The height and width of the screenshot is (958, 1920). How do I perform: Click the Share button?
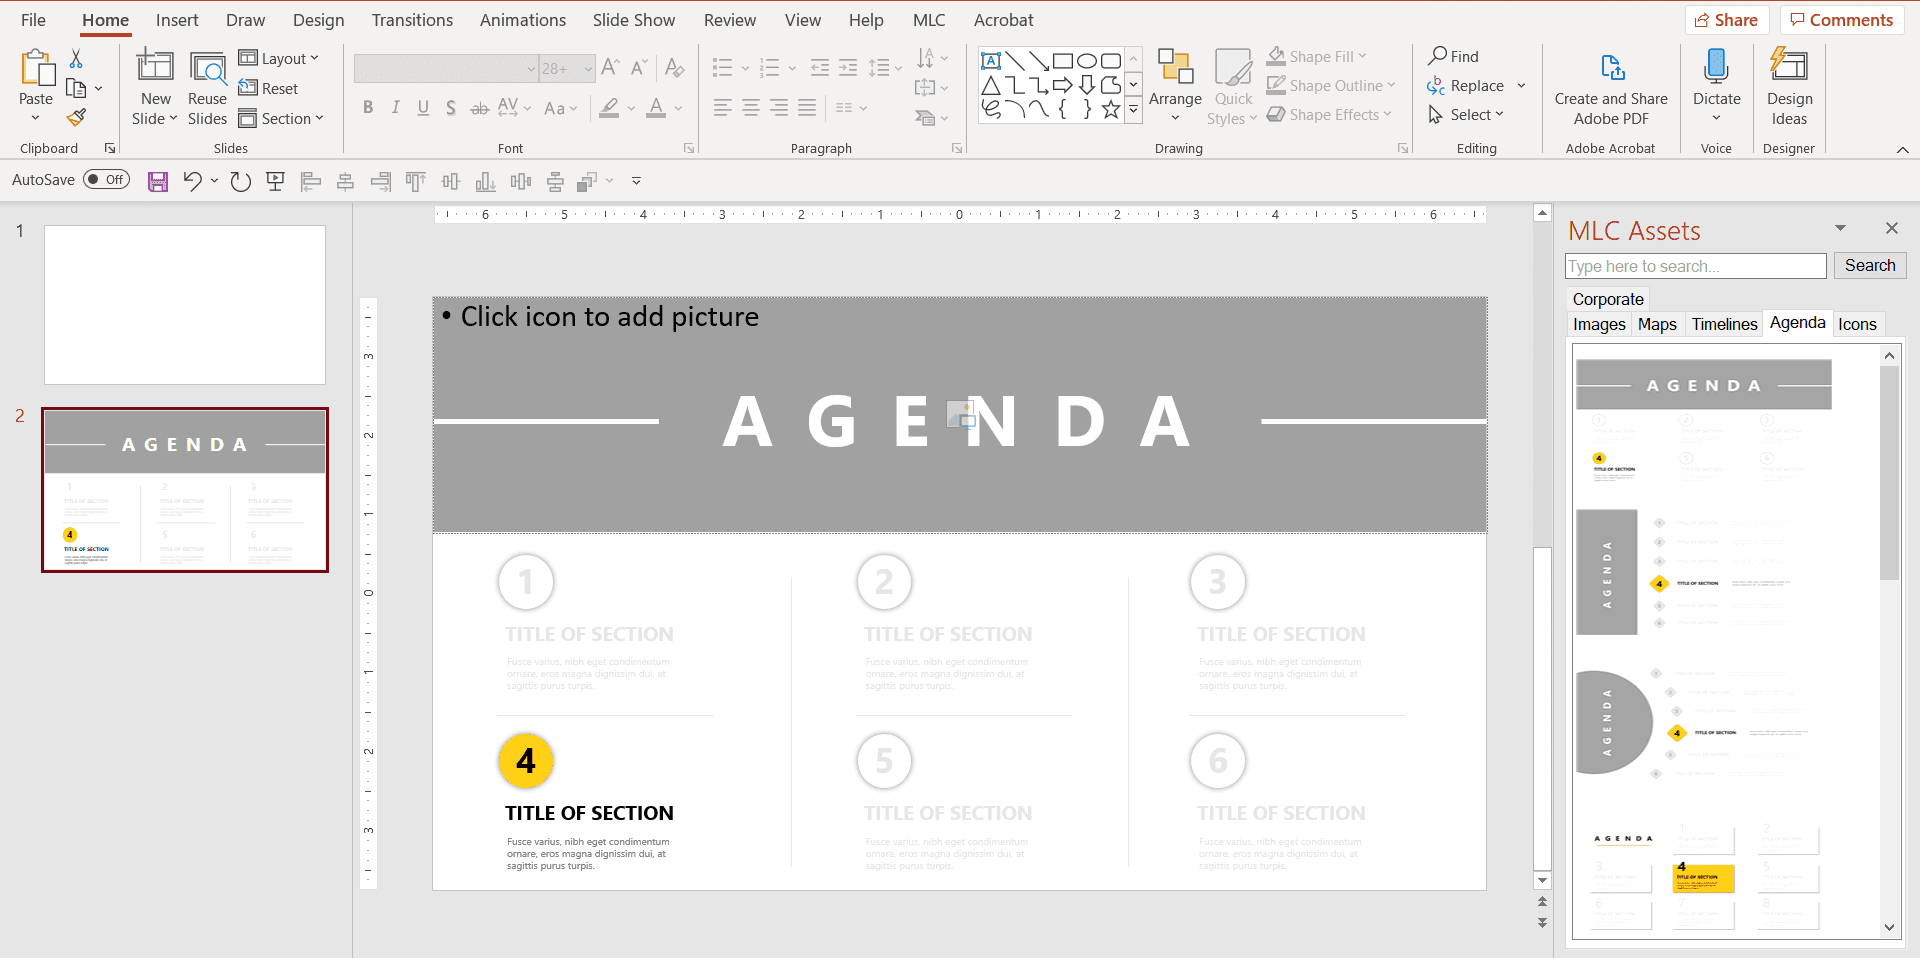[x=1727, y=20]
